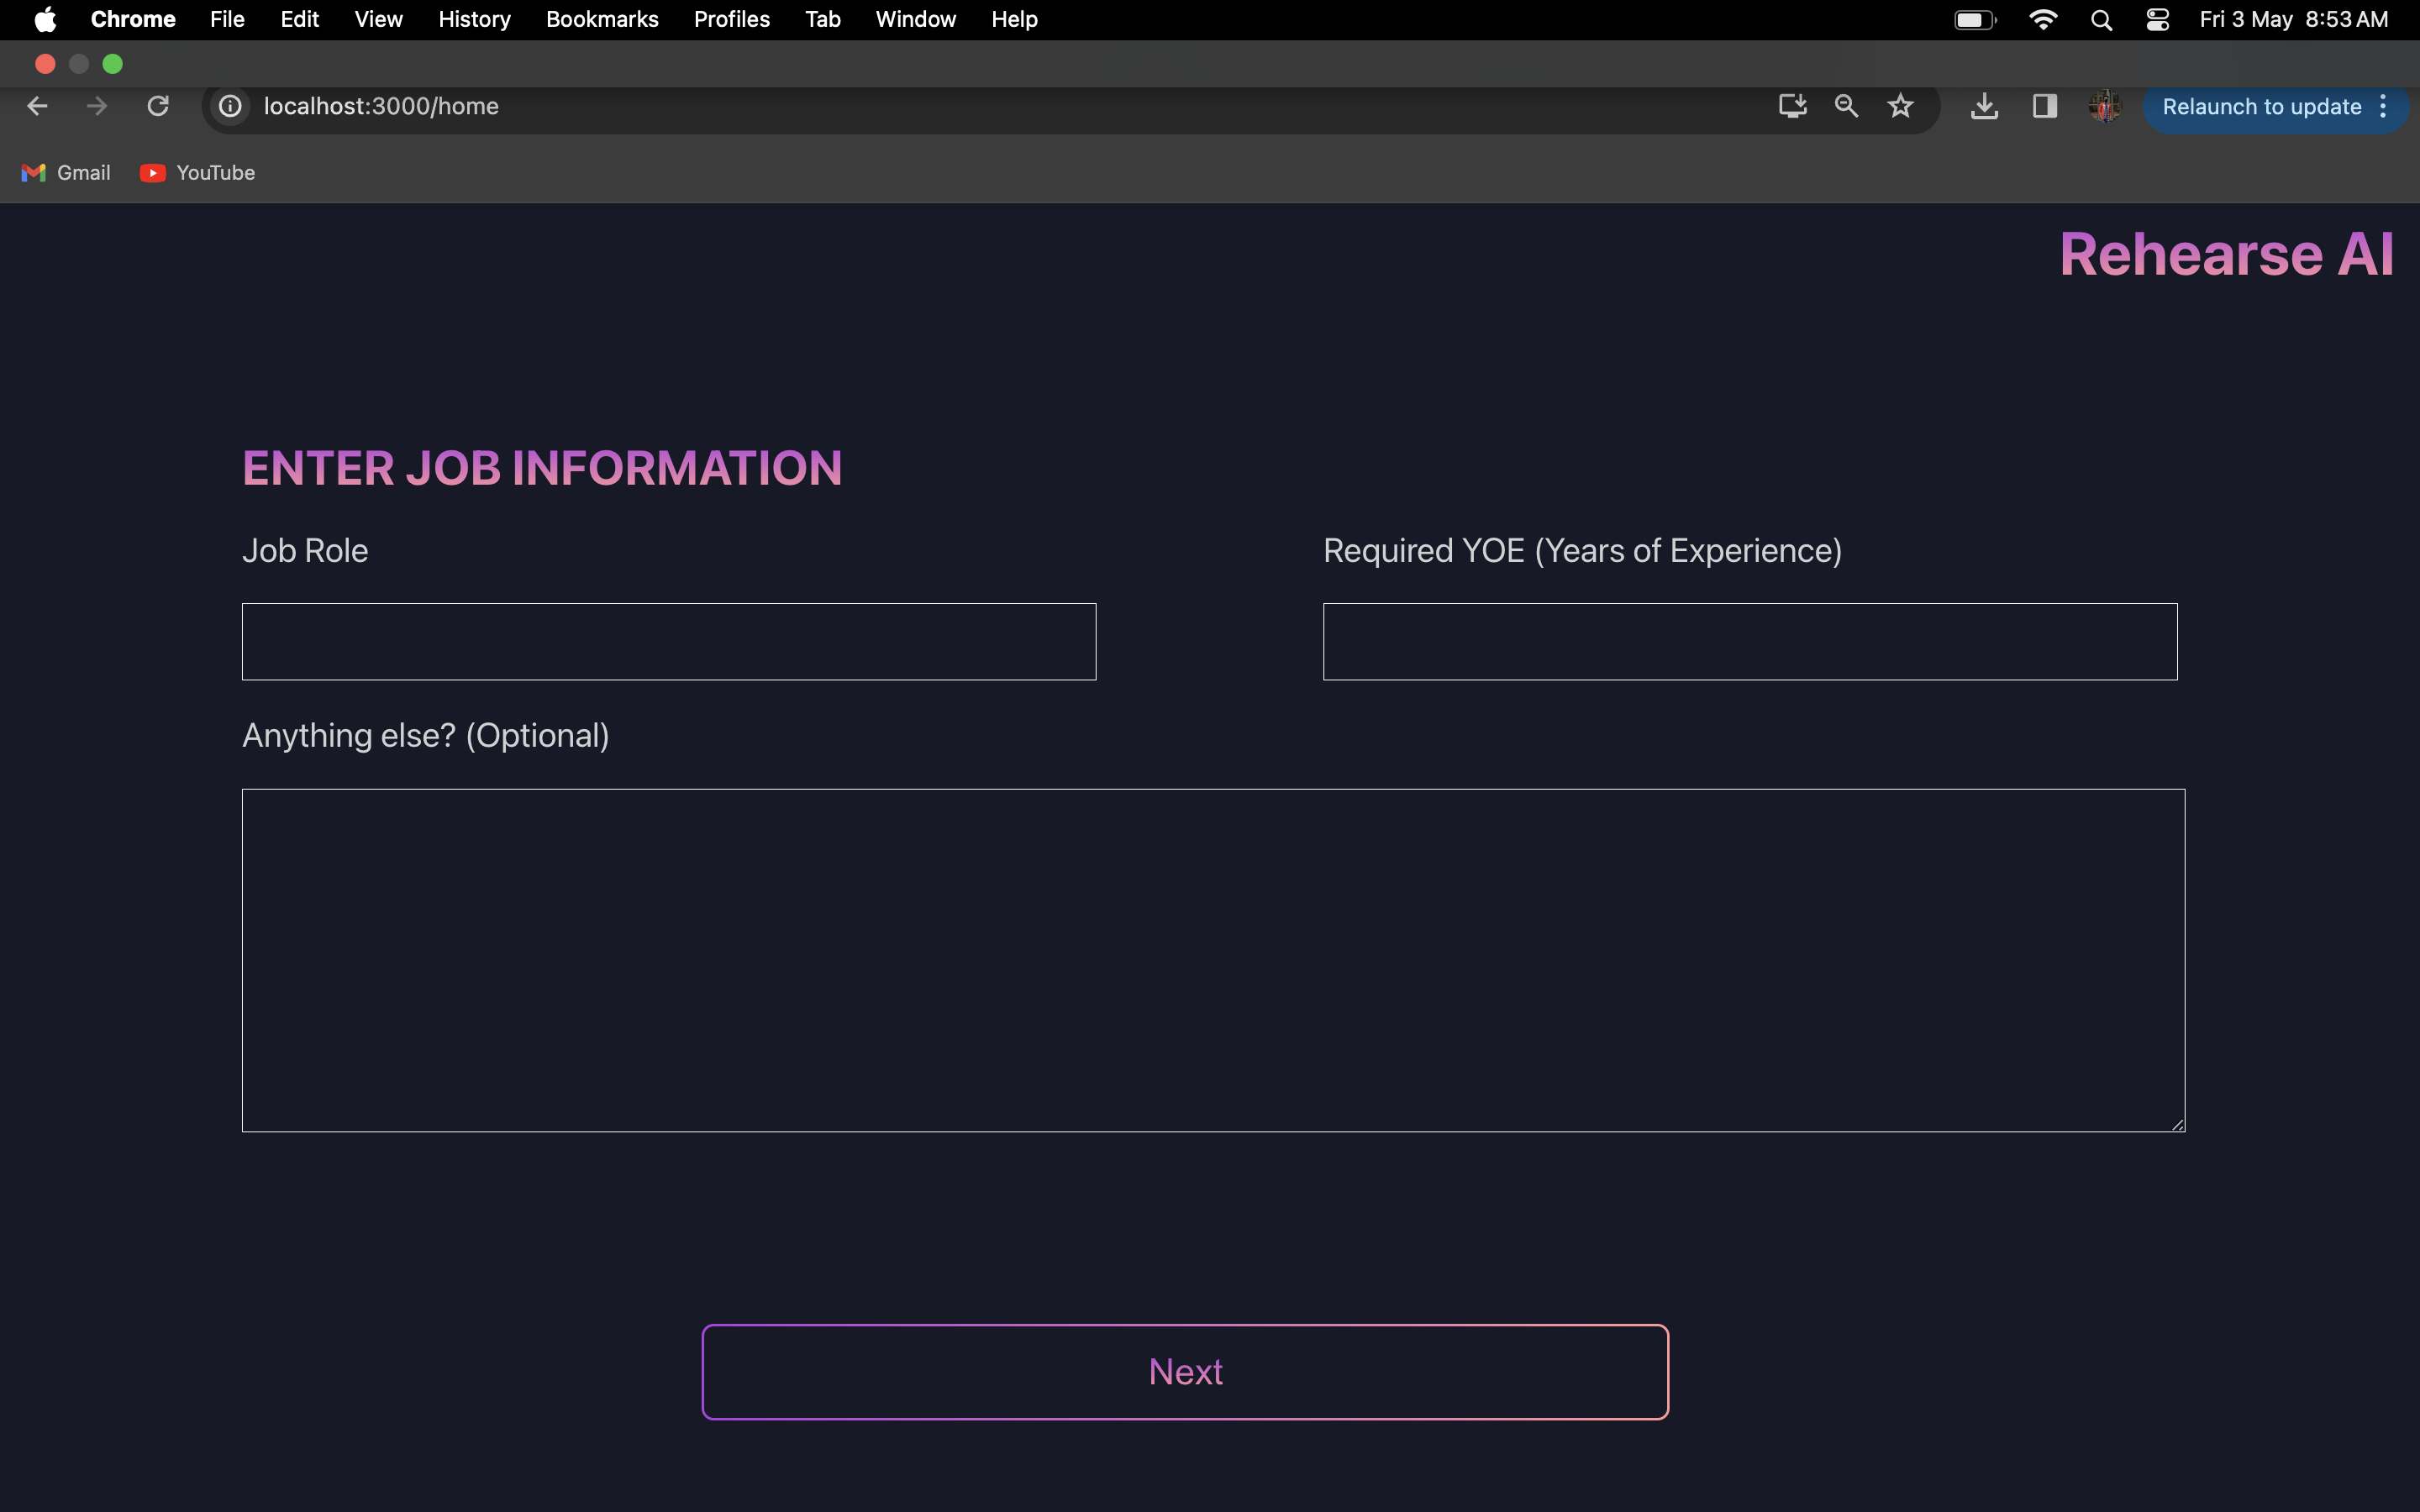Click the install app icon in address bar
This screenshot has height=1512, width=2420.
point(1792,106)
